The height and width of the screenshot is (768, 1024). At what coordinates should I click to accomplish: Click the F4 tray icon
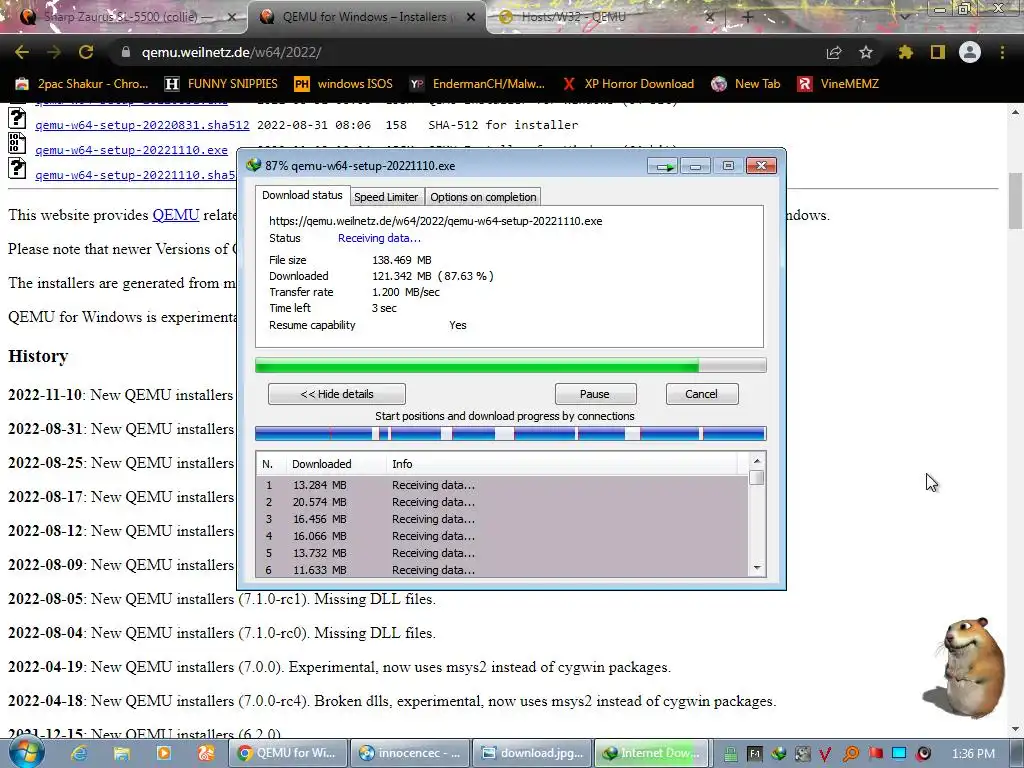(x=754, y=754)
